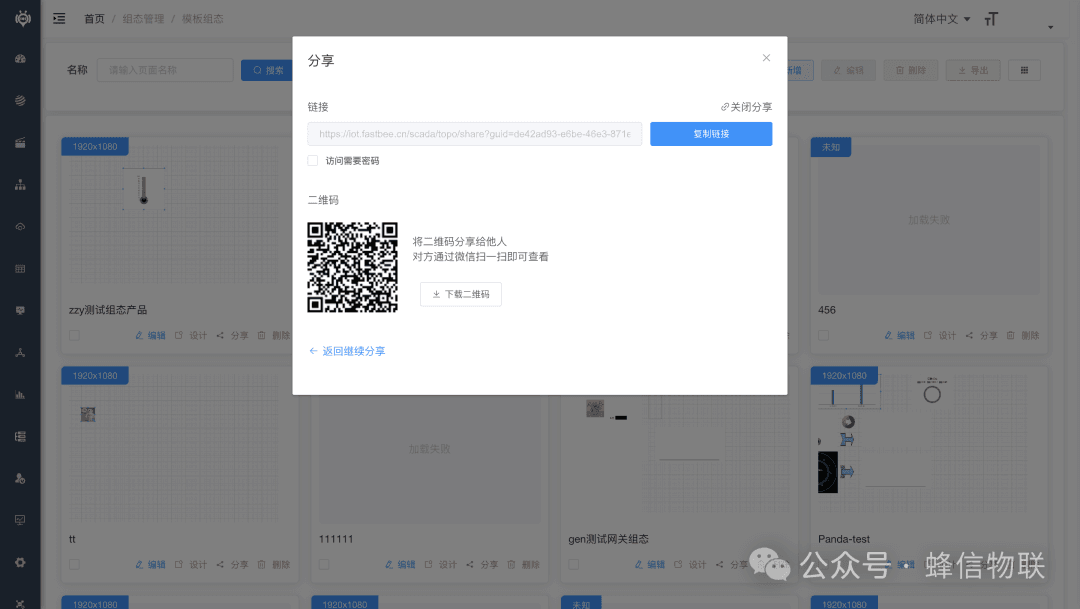
Task: Click the 关闭分享 link
Action: tap(746, 107)
